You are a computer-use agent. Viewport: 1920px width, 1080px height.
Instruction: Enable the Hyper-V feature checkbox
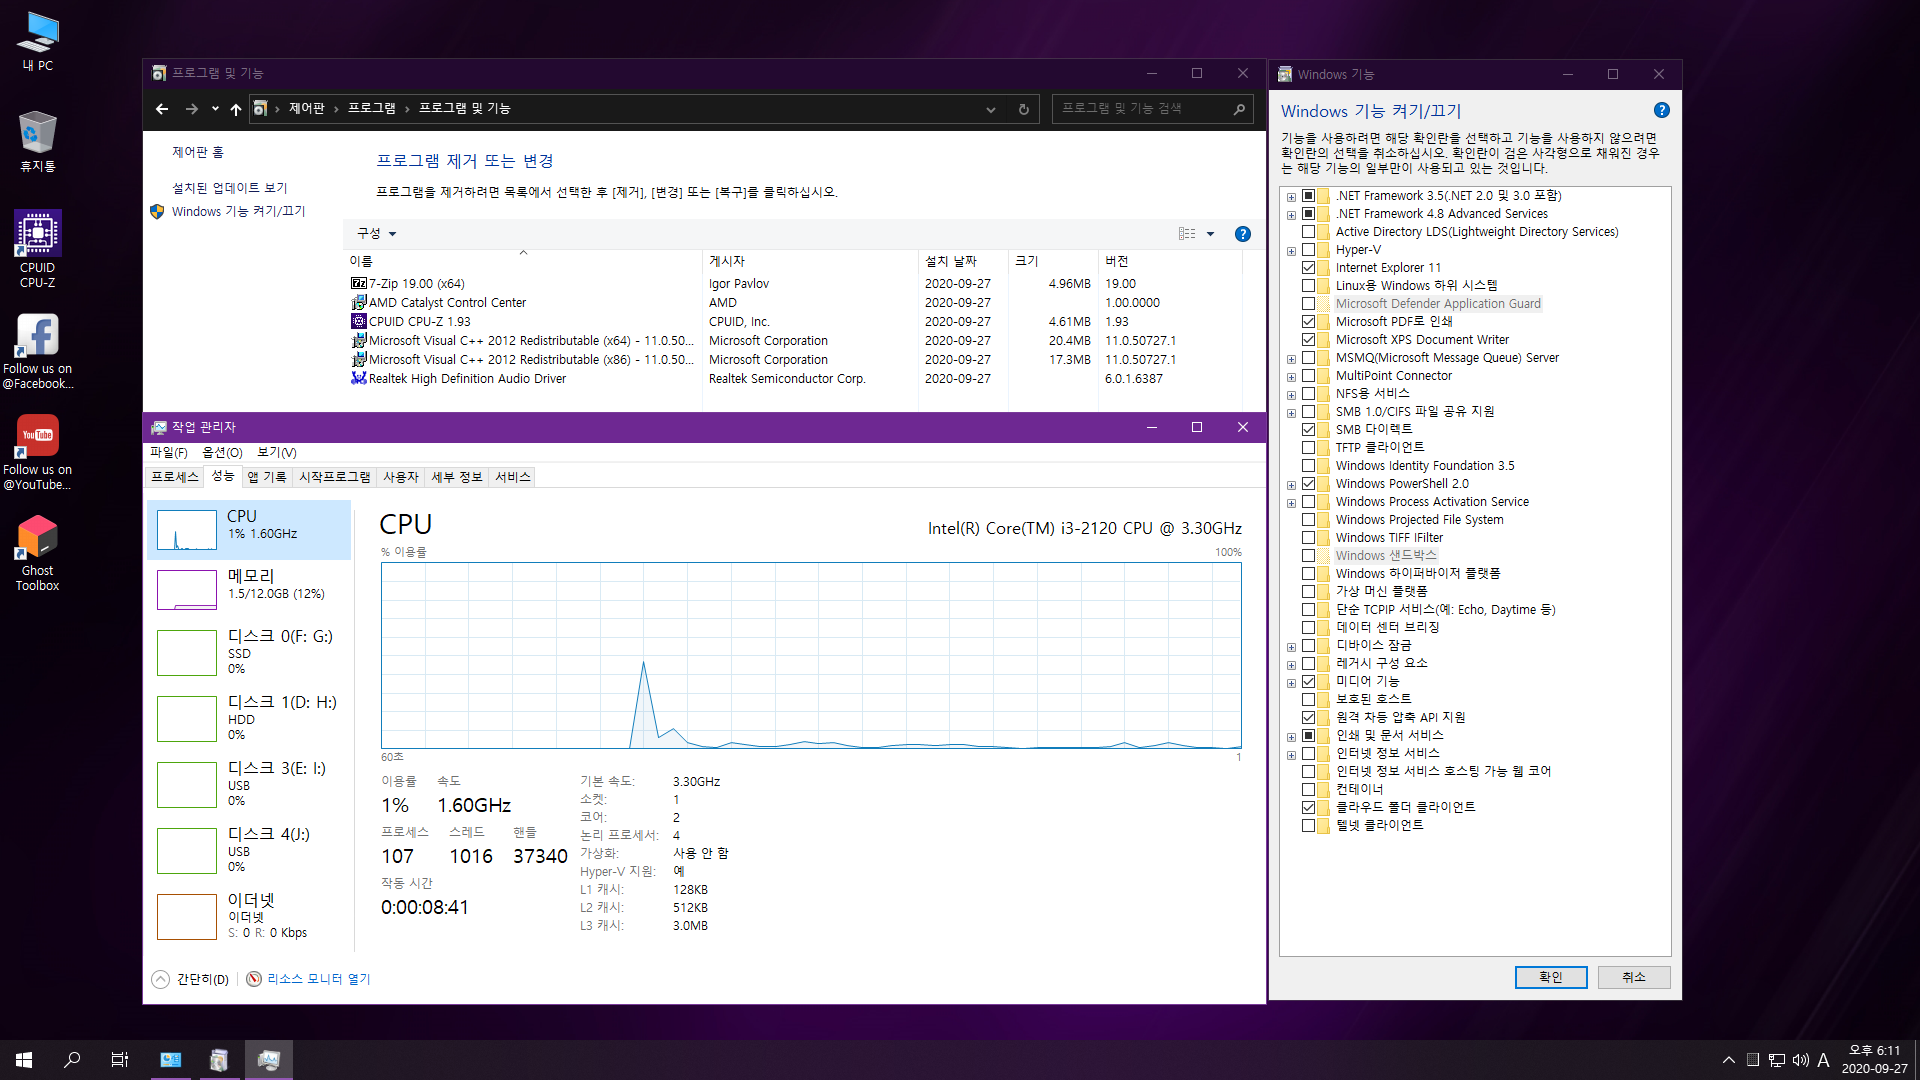click(1308, 250)
